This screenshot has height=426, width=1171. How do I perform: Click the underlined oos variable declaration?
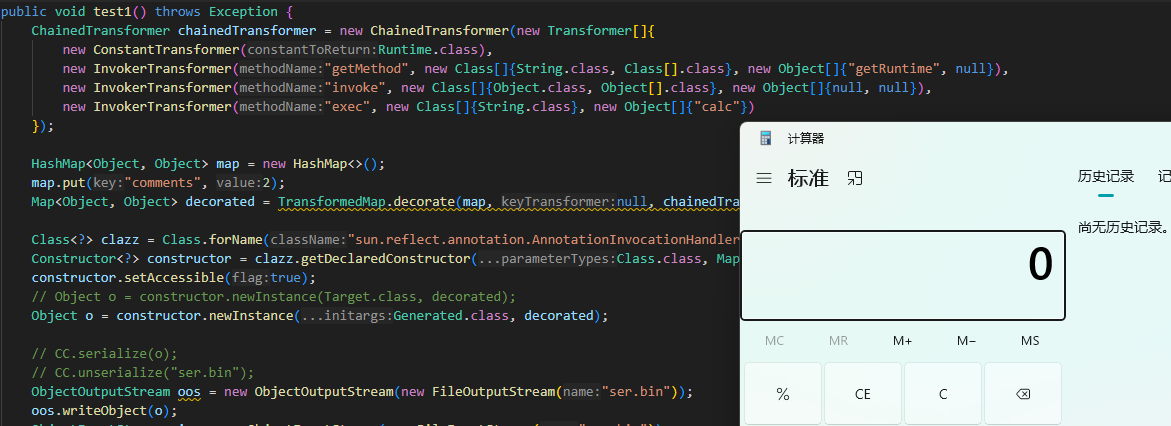pyautogui.click(x=188, y=392)
